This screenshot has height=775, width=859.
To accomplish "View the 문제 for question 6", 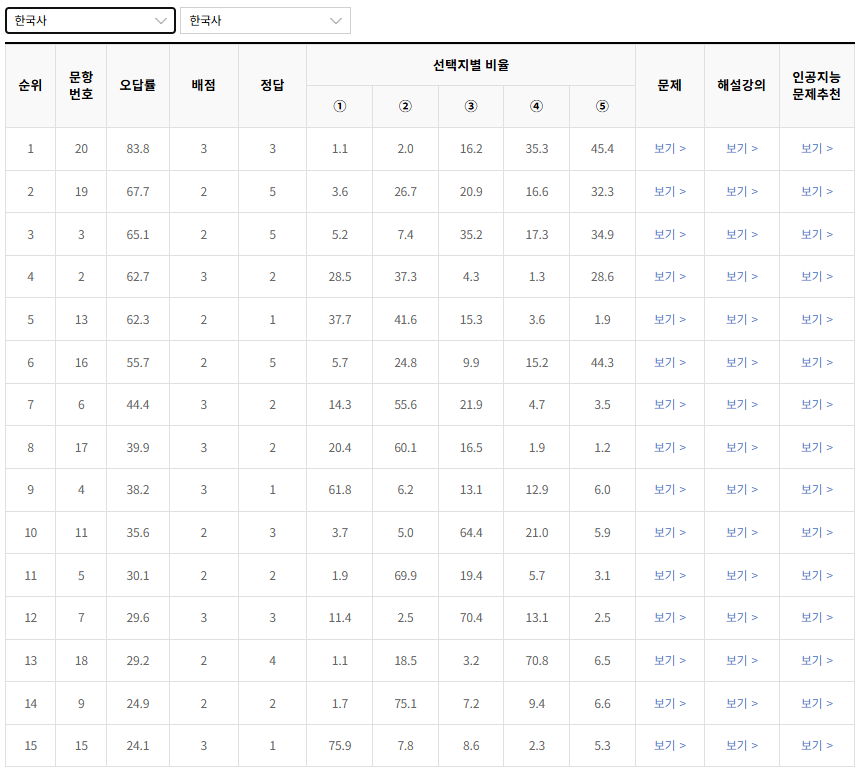I will point(670,404).
